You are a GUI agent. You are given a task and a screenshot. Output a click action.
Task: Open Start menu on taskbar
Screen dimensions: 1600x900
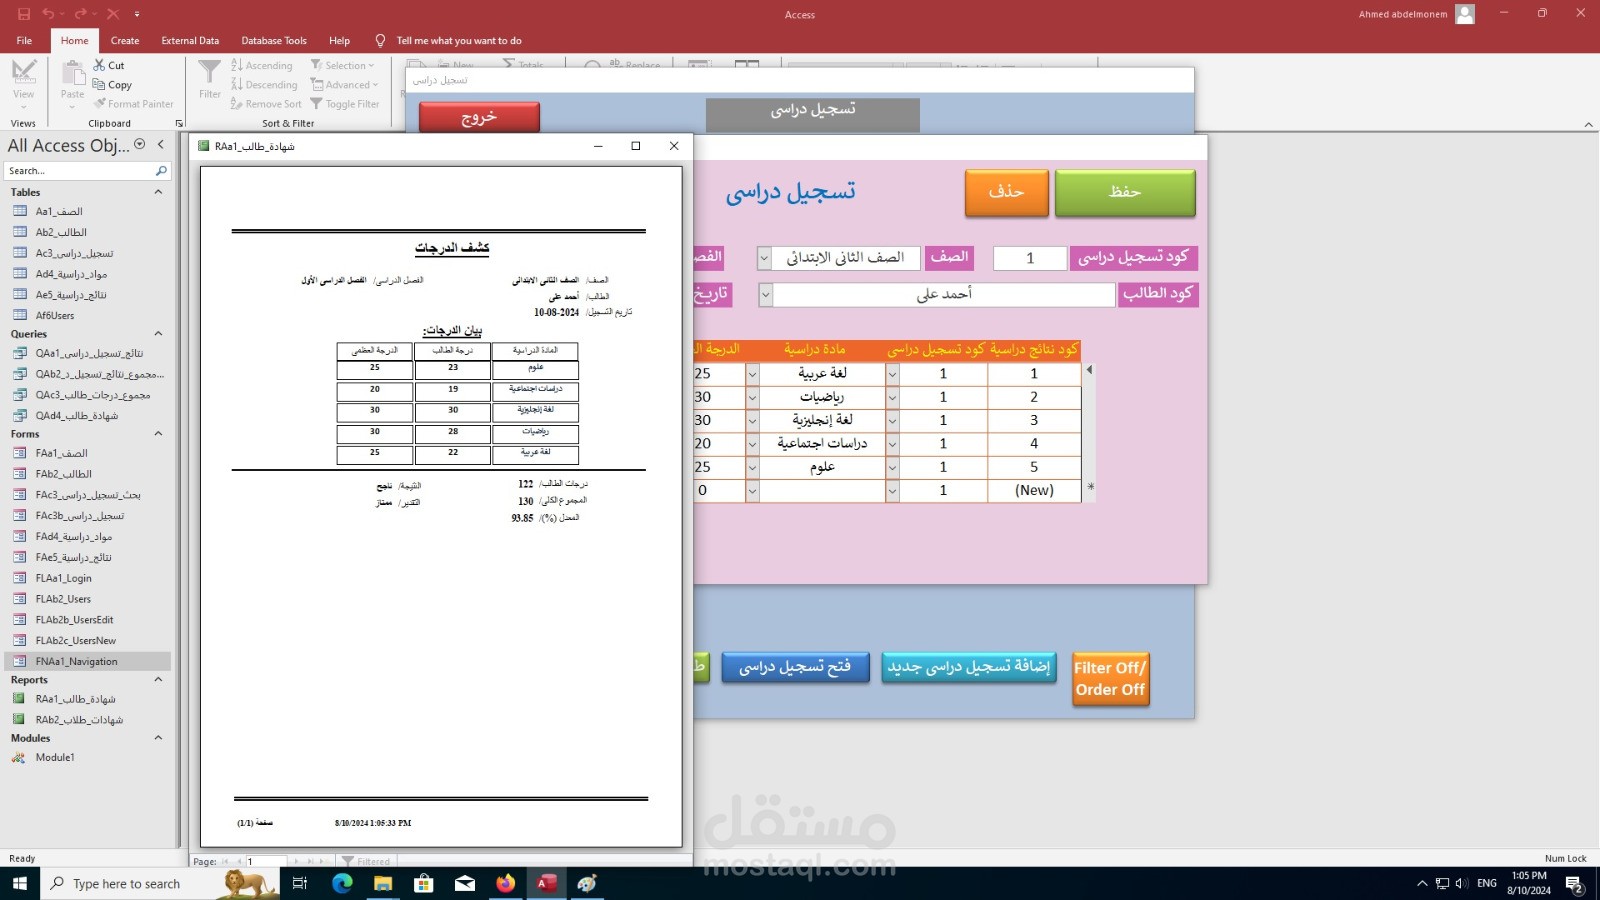coord(20,883)
